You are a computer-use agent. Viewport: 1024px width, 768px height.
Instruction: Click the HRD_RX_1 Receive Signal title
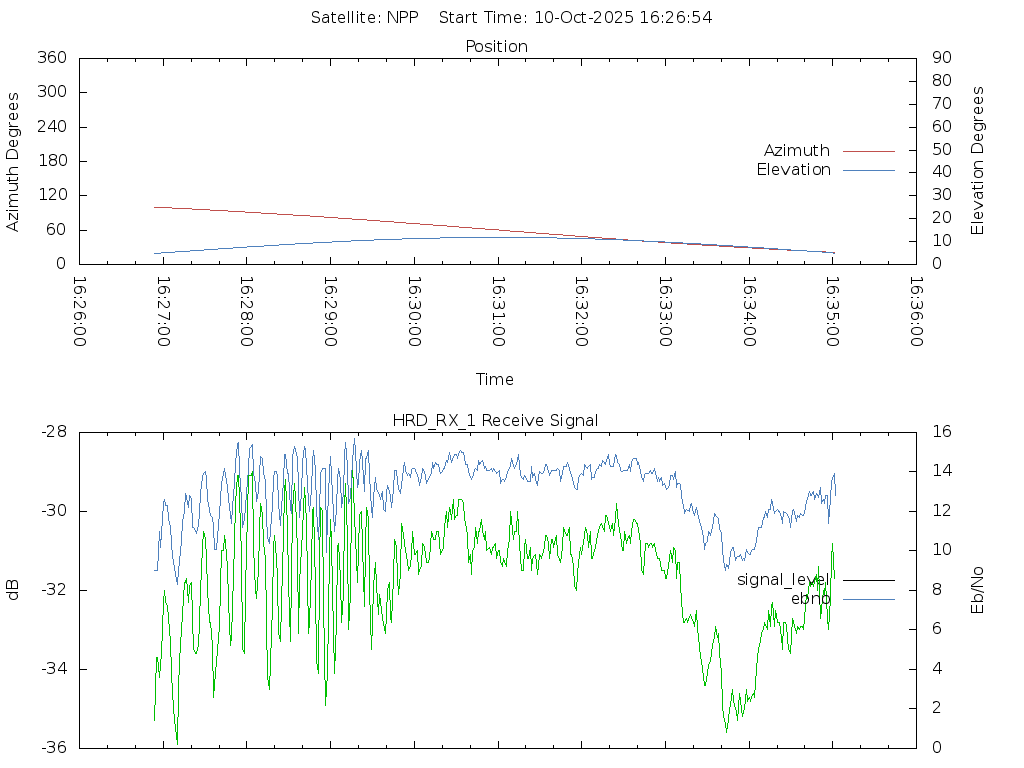[x=495, y=421]
